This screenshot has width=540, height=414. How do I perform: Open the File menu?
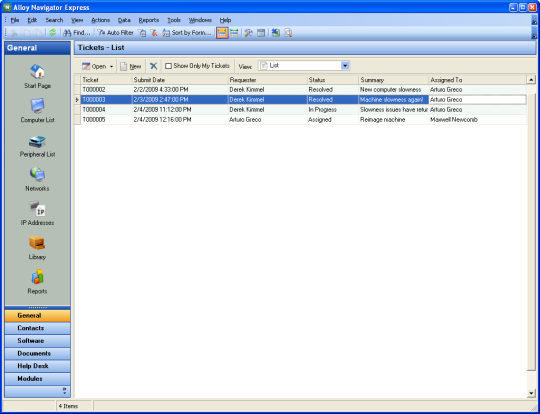[14, 20]
